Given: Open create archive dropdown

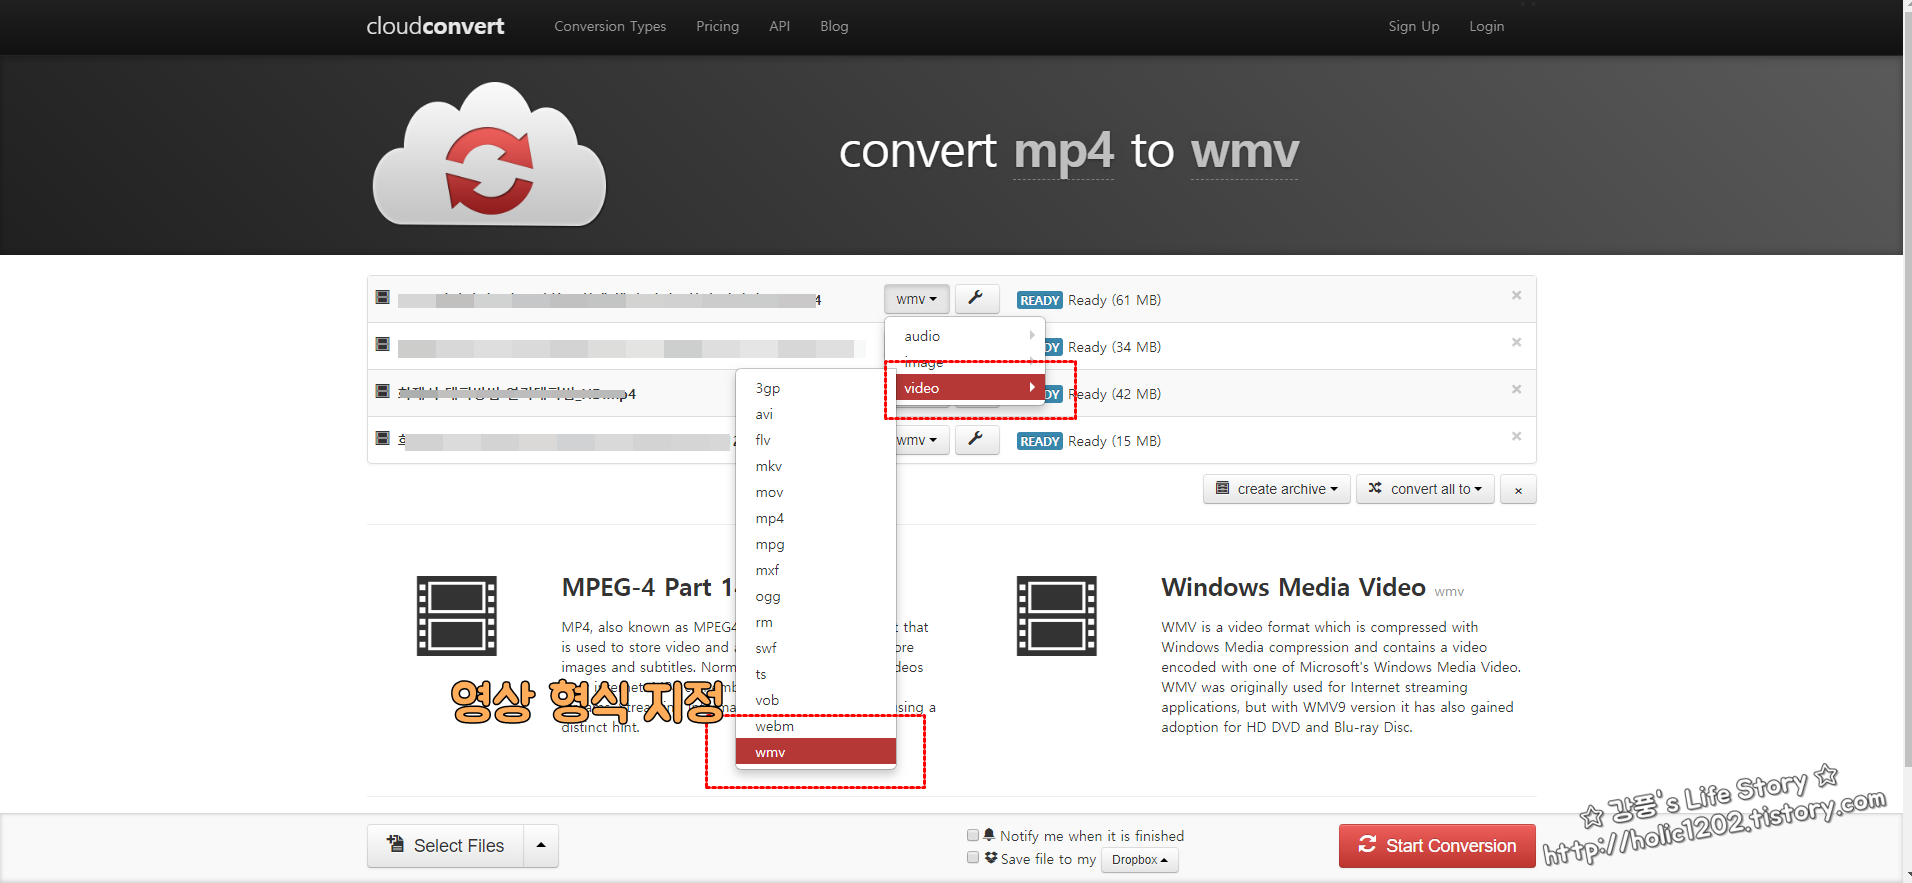Looking at the screenshot, I should pos(1277,489).
